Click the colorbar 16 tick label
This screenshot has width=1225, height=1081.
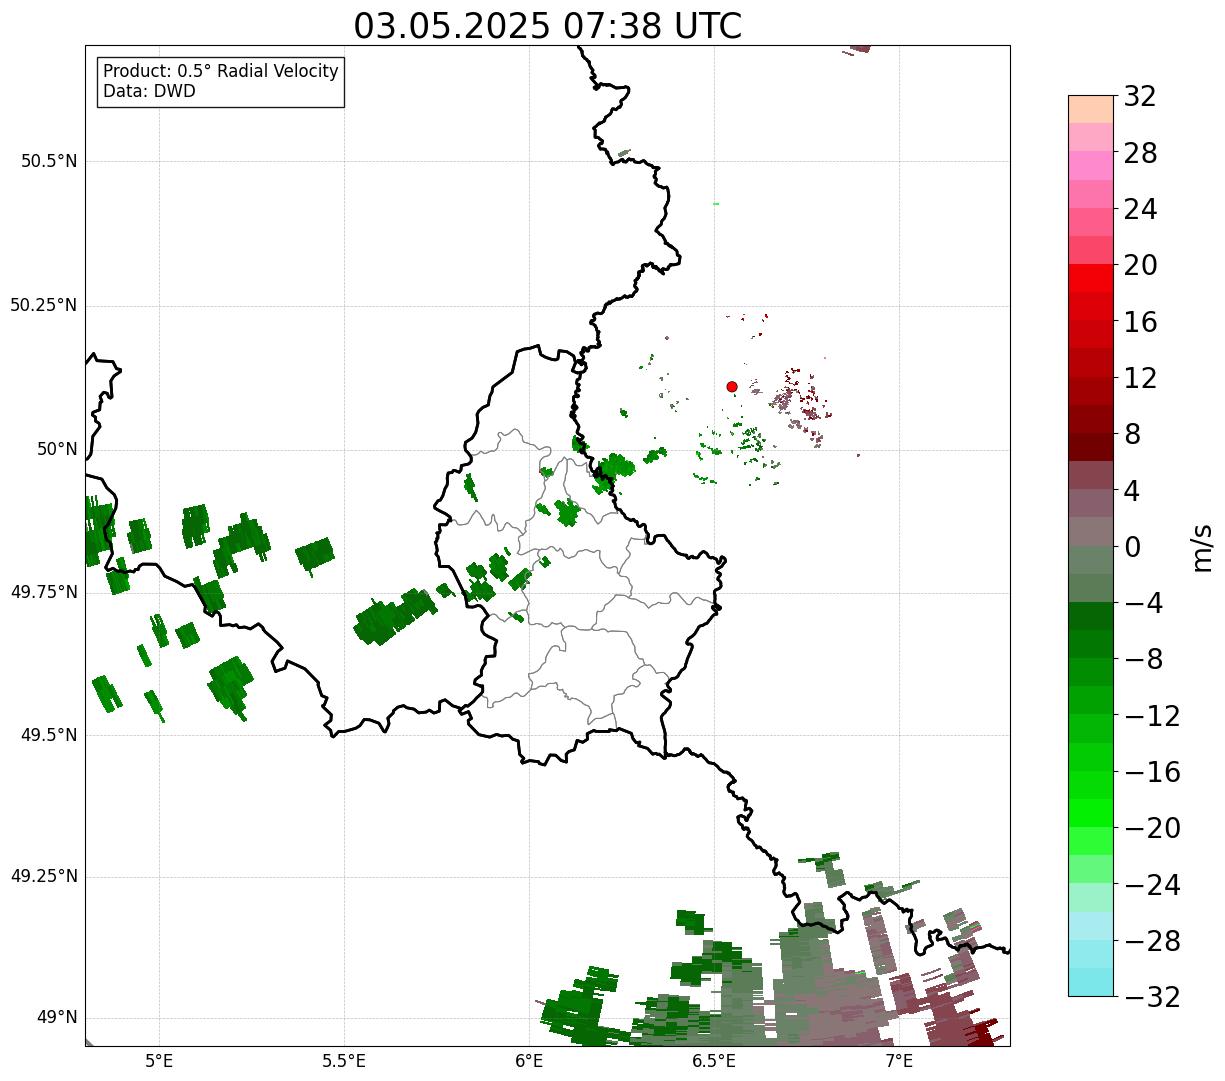click(1140, 322)
